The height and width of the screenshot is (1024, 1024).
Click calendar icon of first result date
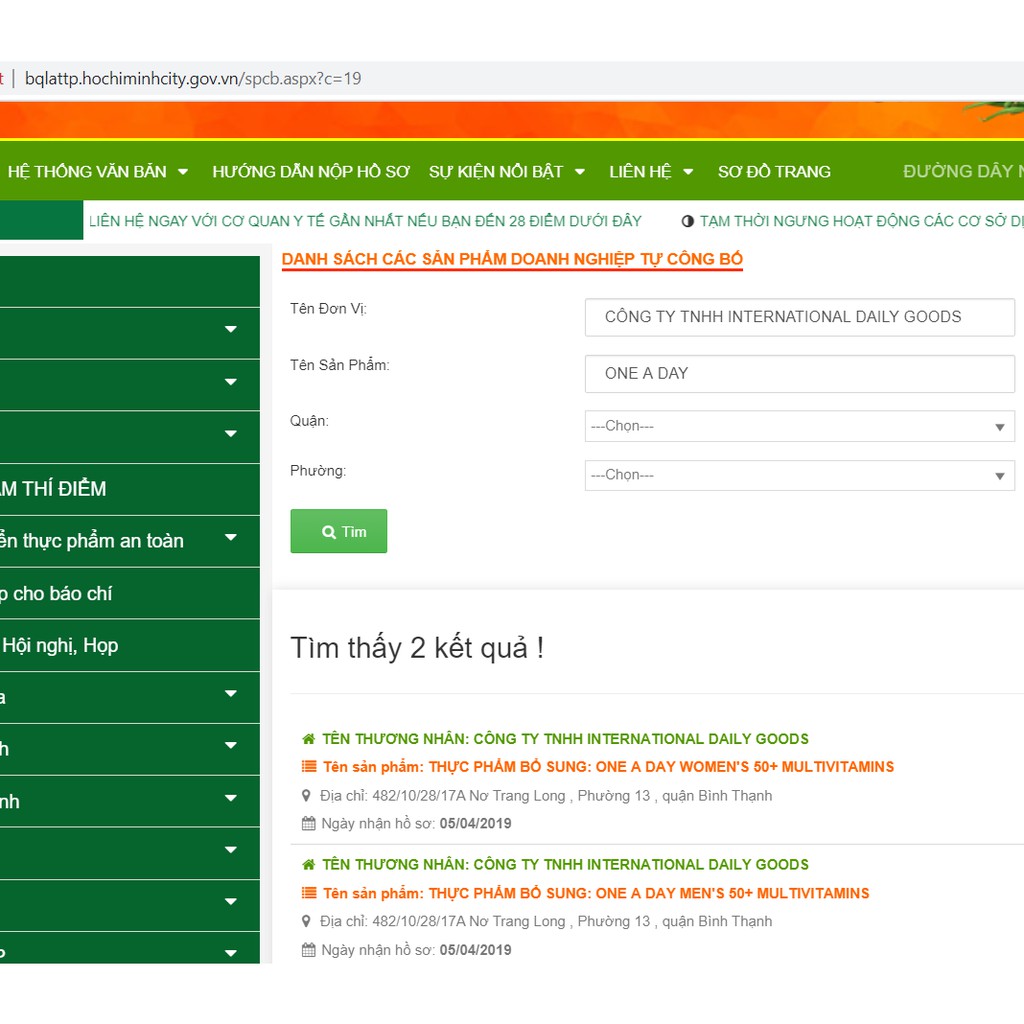click(308, 824)
